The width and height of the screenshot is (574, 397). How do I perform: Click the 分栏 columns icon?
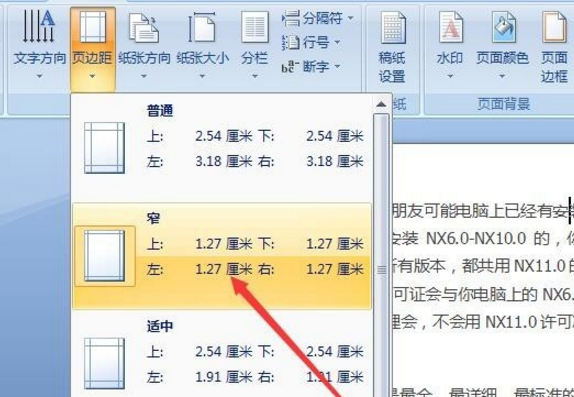click(255, 27)
